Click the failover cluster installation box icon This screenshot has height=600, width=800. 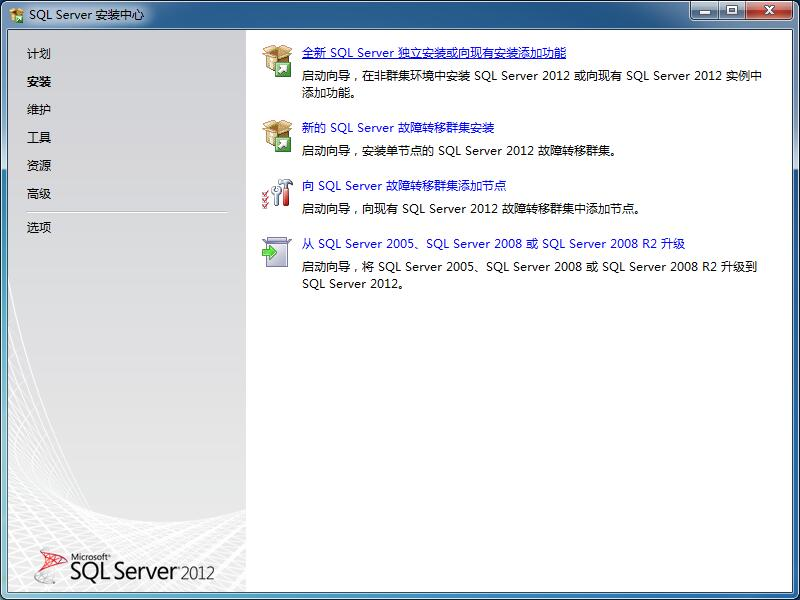point(277,136)
